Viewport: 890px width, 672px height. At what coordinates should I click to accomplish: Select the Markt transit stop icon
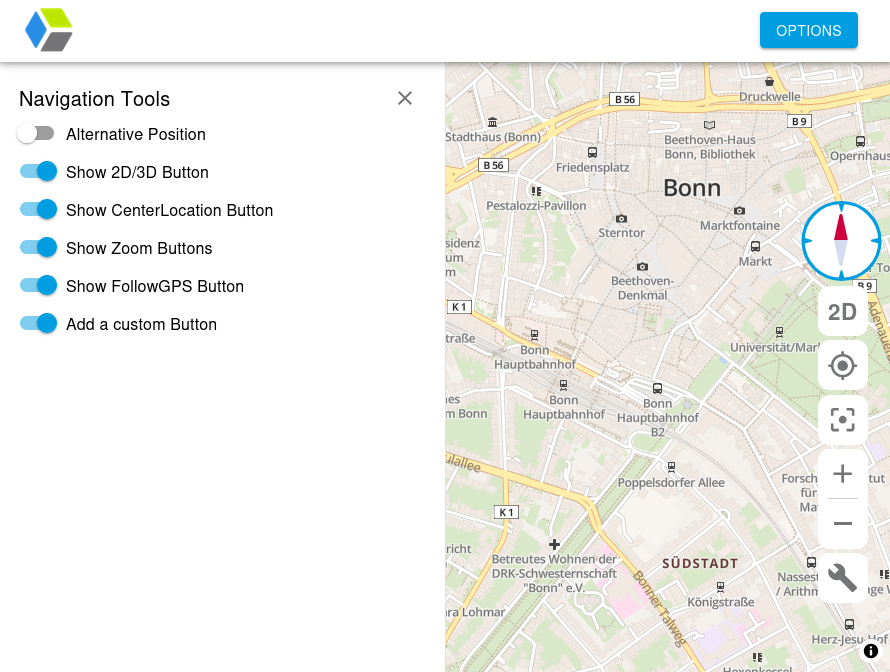click(x=755, y=246)
